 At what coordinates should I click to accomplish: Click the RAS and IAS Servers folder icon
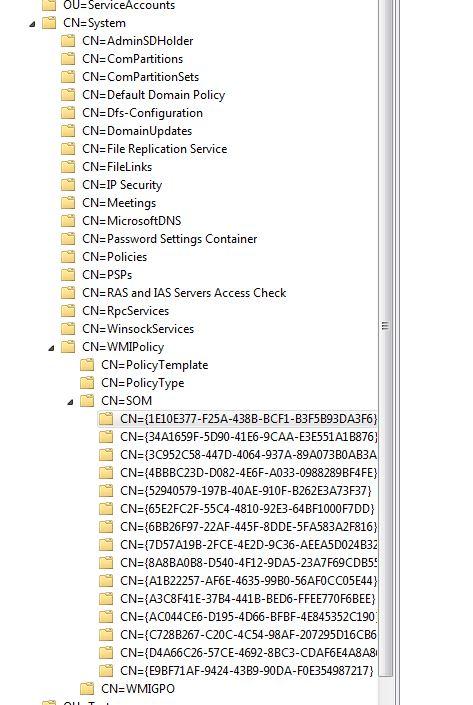[x=68, y=293]
